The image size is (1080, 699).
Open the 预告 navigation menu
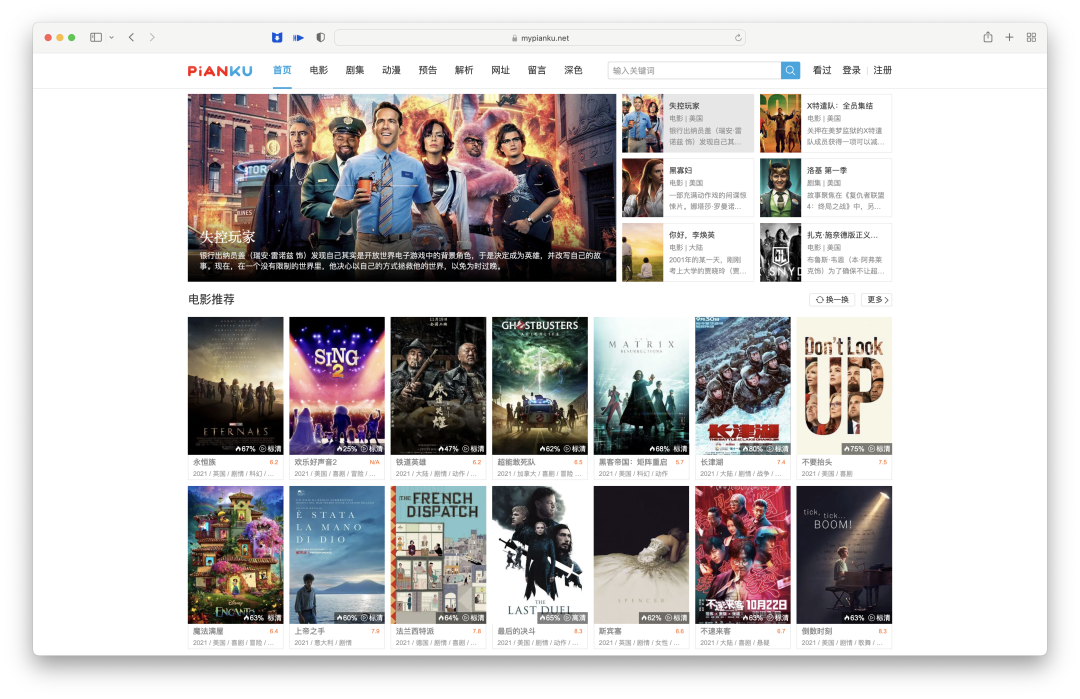pyautogui.click(x=428, y=70)
